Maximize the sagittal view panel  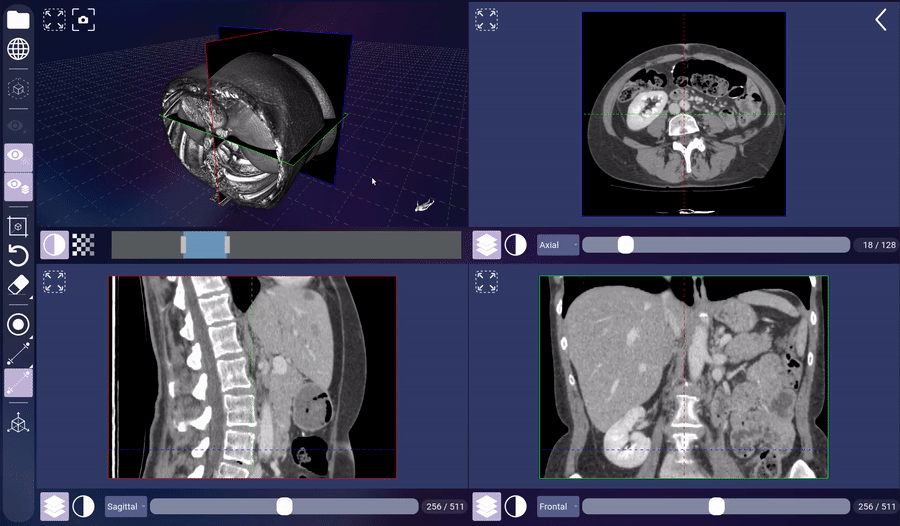54,282
